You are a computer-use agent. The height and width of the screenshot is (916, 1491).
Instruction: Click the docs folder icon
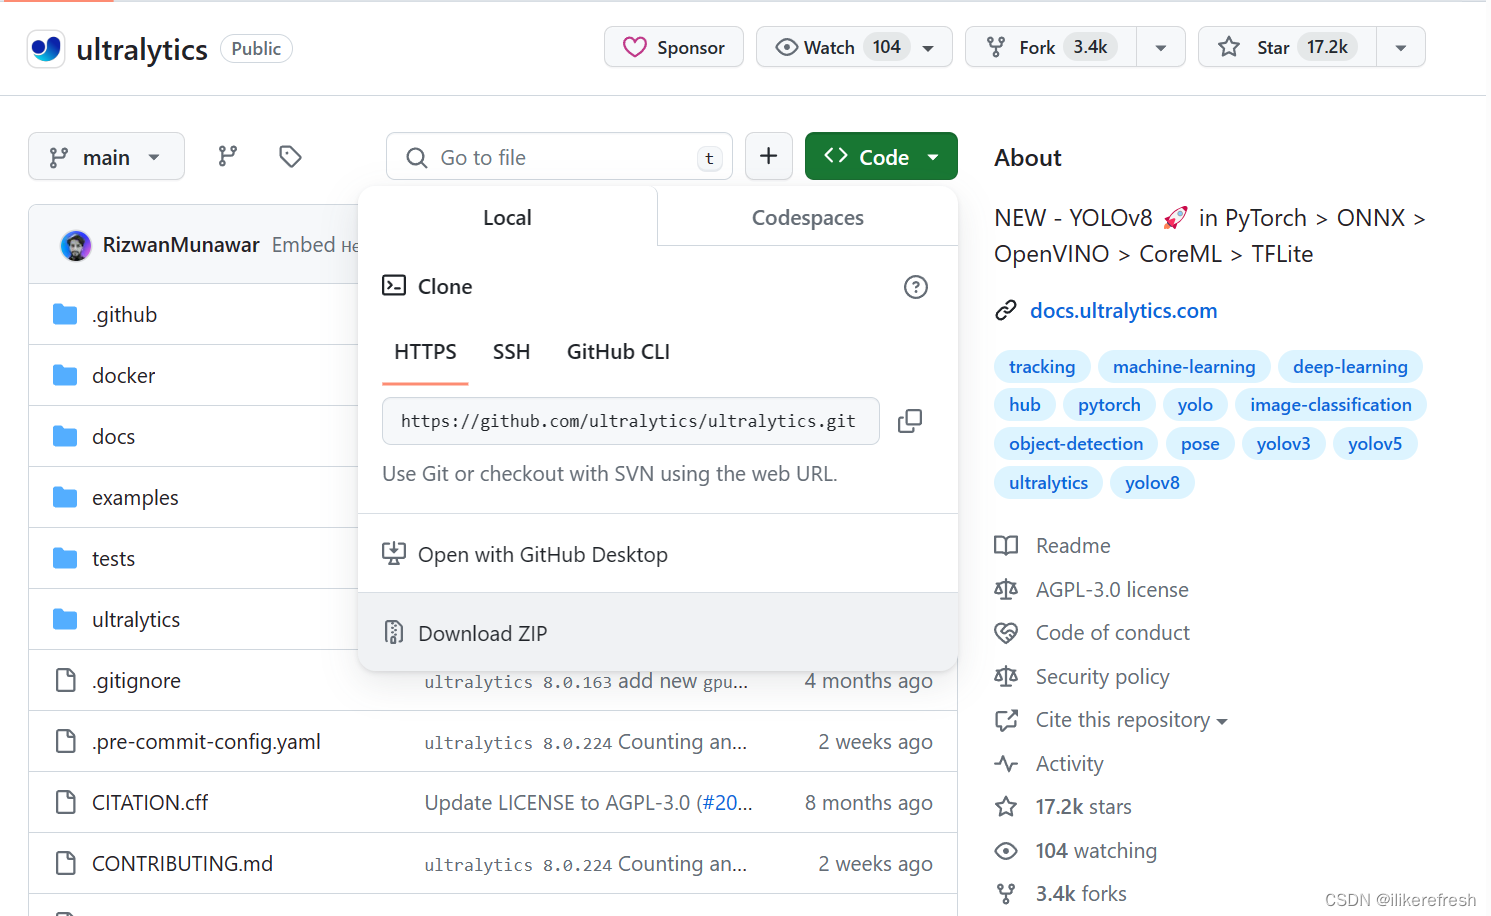tap(65, 436)
